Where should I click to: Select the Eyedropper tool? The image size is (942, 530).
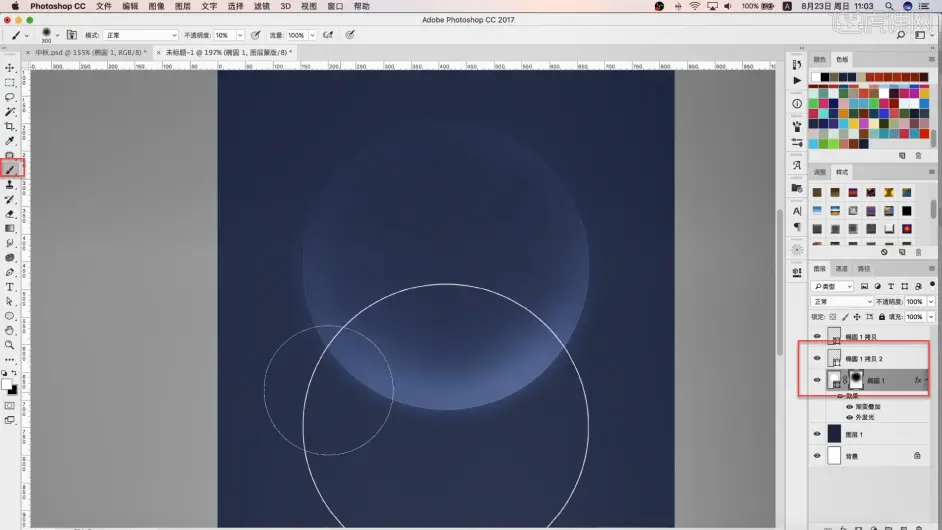[10, 141]
